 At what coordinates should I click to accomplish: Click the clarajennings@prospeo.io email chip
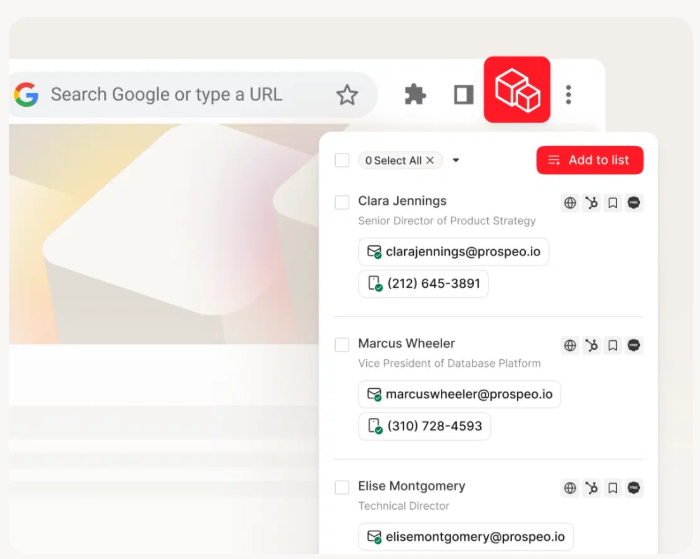click(x=453, y=252)
